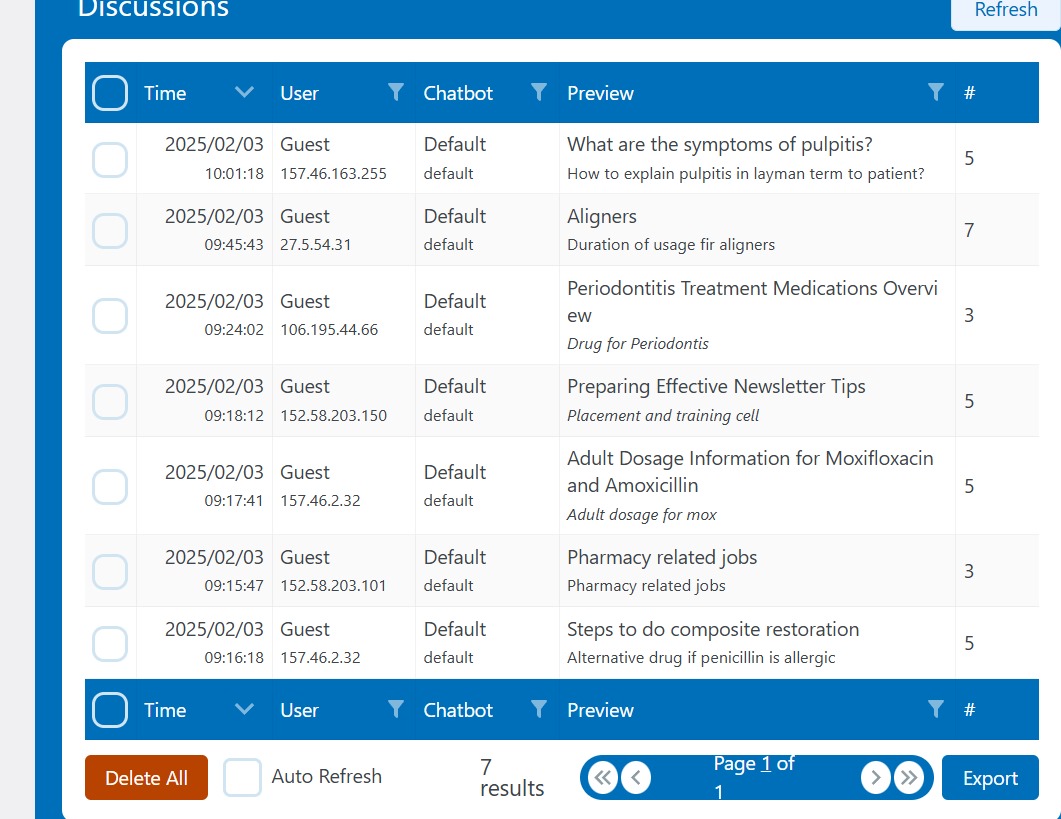Enable the Auto Refresh checkbox
The height and width of the screenshot is (819, 1061).
pyautogui.click(x=242, y=777)
